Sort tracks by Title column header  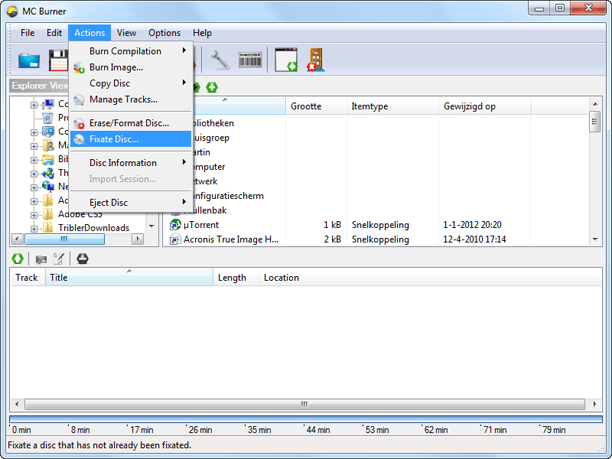point(129,278)
